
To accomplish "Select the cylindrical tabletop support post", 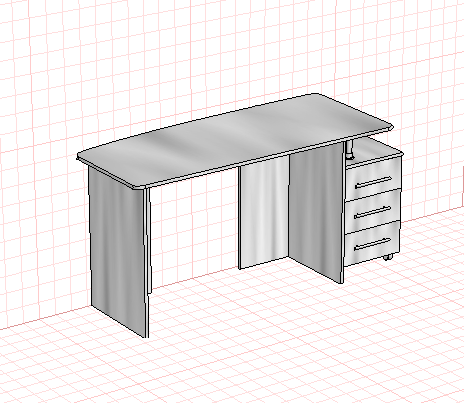I will click(x=350, y=149).
